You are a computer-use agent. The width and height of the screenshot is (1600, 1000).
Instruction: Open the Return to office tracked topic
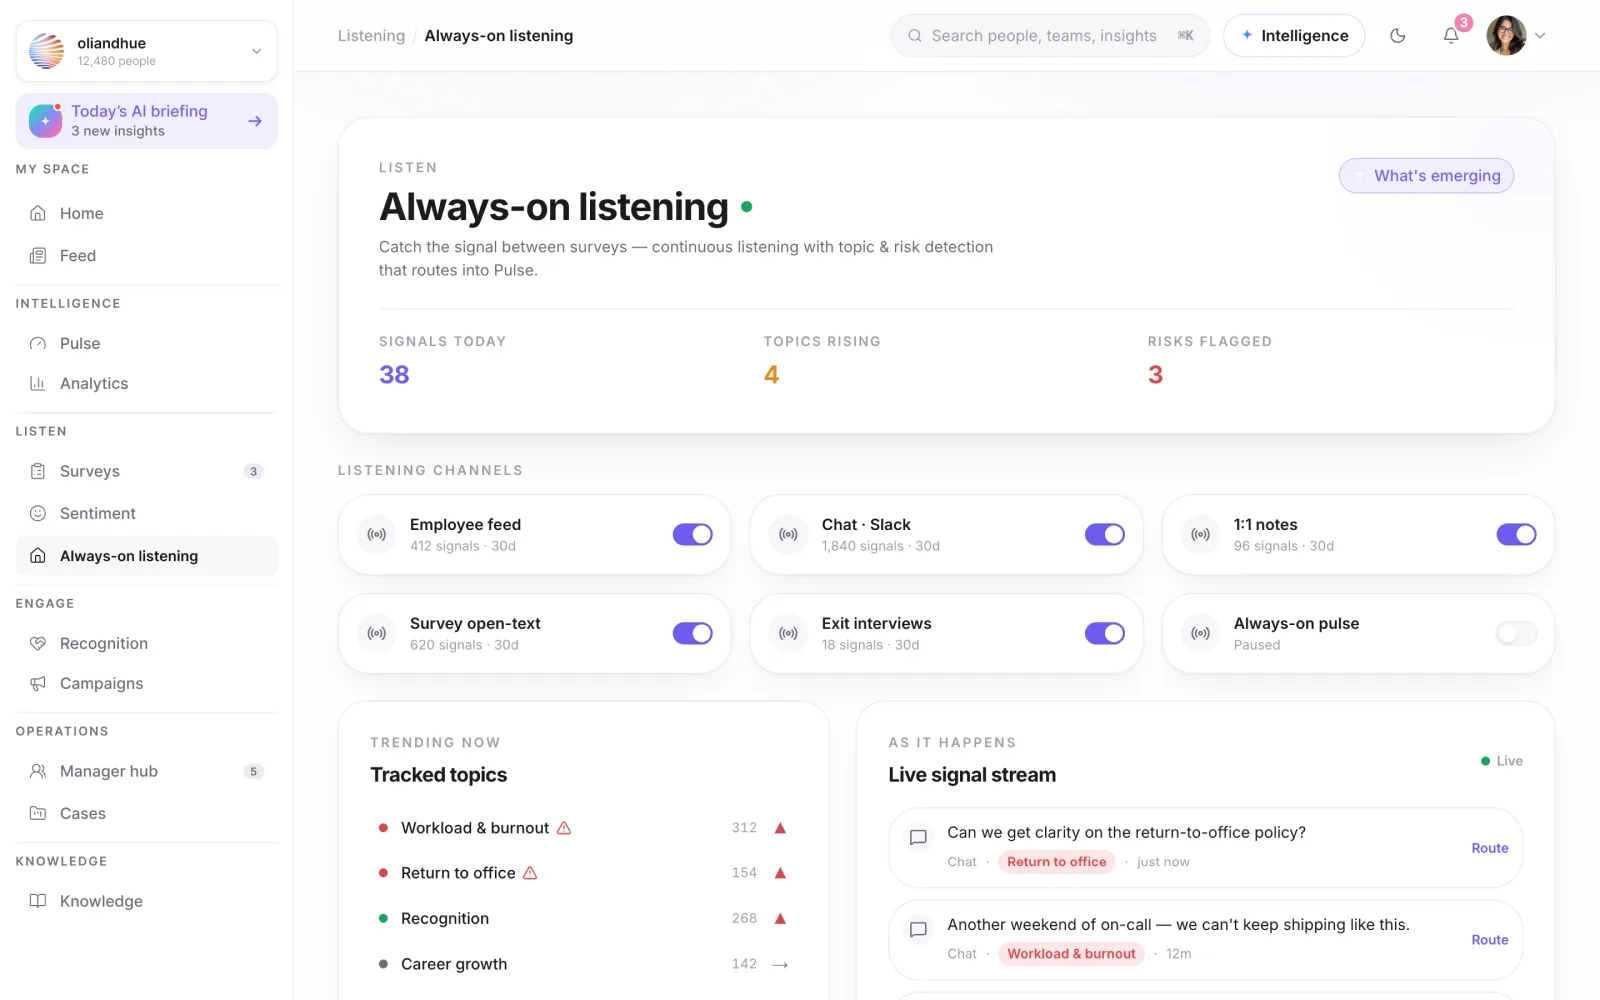(x=584, y=873)
